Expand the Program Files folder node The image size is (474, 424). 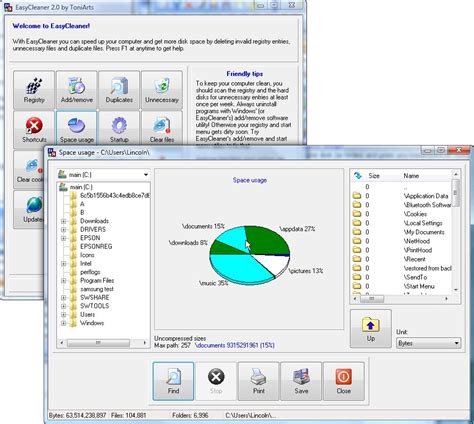click(63, 281)
